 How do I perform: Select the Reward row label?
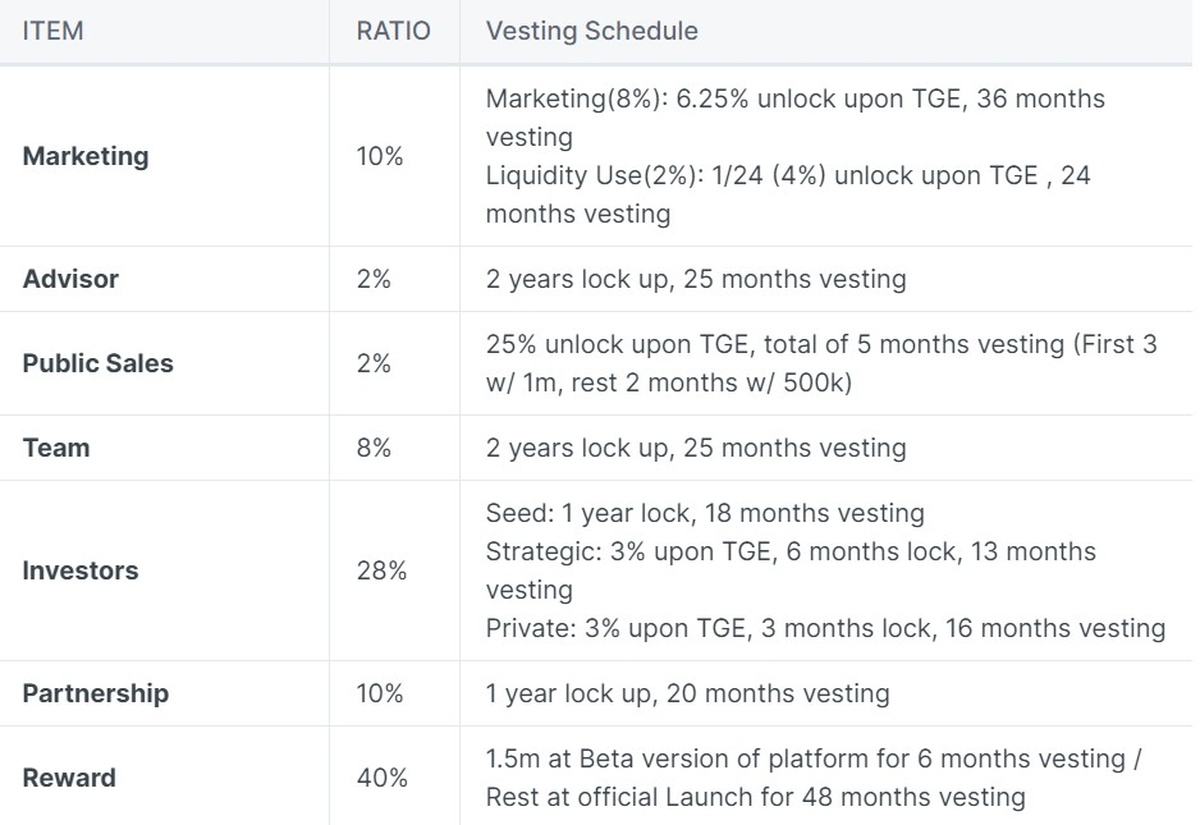[x=69, y=778]
